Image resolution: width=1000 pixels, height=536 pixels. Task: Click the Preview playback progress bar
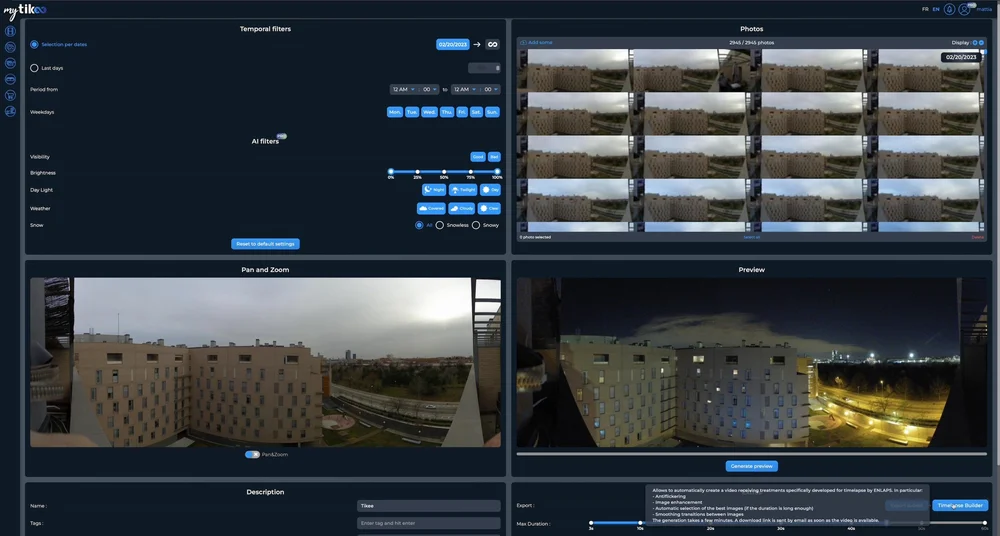751,454
